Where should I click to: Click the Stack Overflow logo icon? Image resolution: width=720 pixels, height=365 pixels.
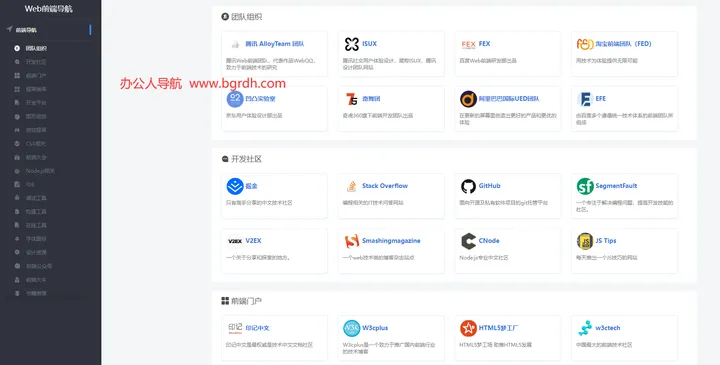pos(352,186)
